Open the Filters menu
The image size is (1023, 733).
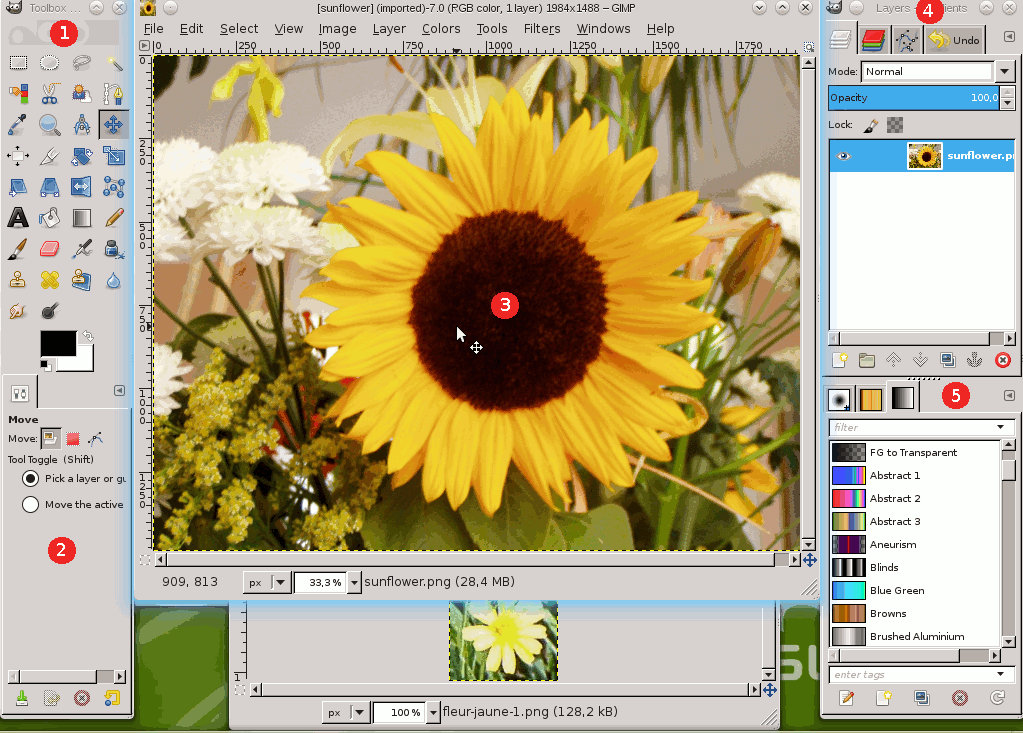(x=542, y=28)
